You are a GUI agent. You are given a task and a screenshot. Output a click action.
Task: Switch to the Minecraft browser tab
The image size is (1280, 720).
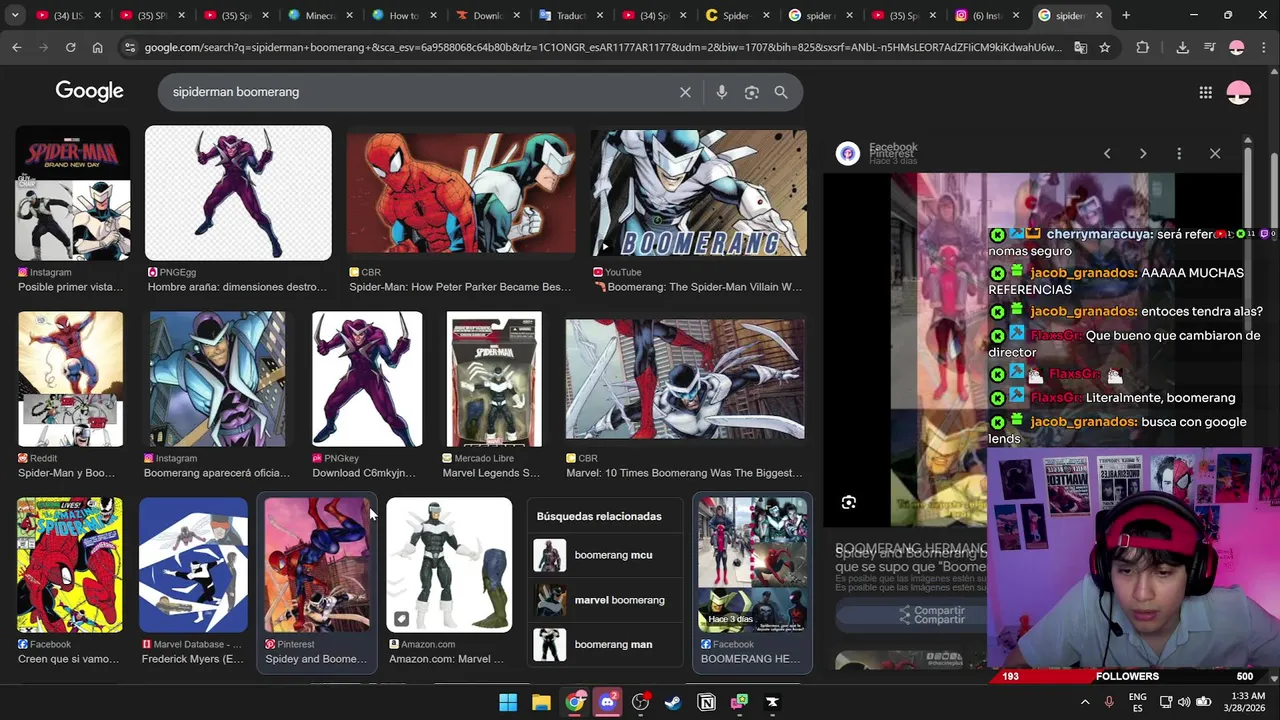[x=320, y=15]
